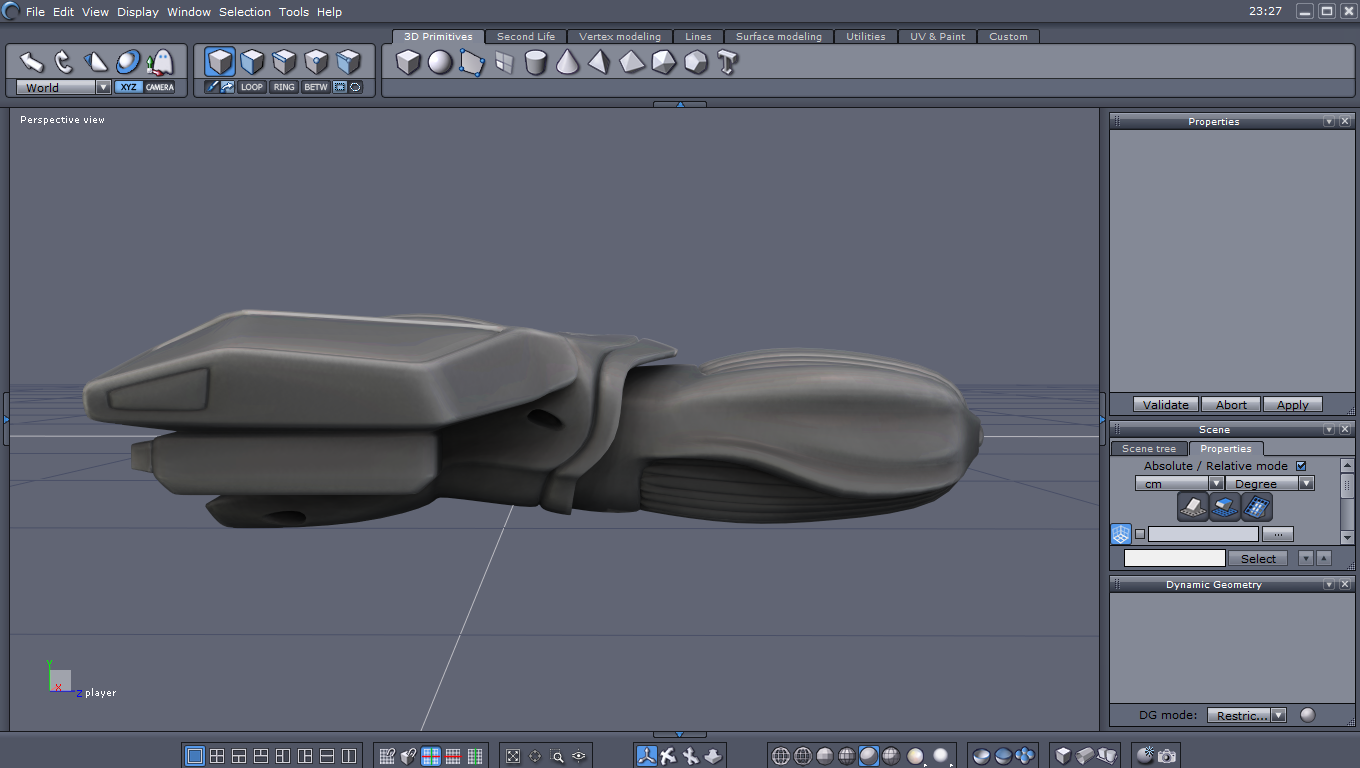This screenshot has width=1360, height=768.
Task: Open the Dynamic Geometry panel options arrow
Action: (1329, 584)
